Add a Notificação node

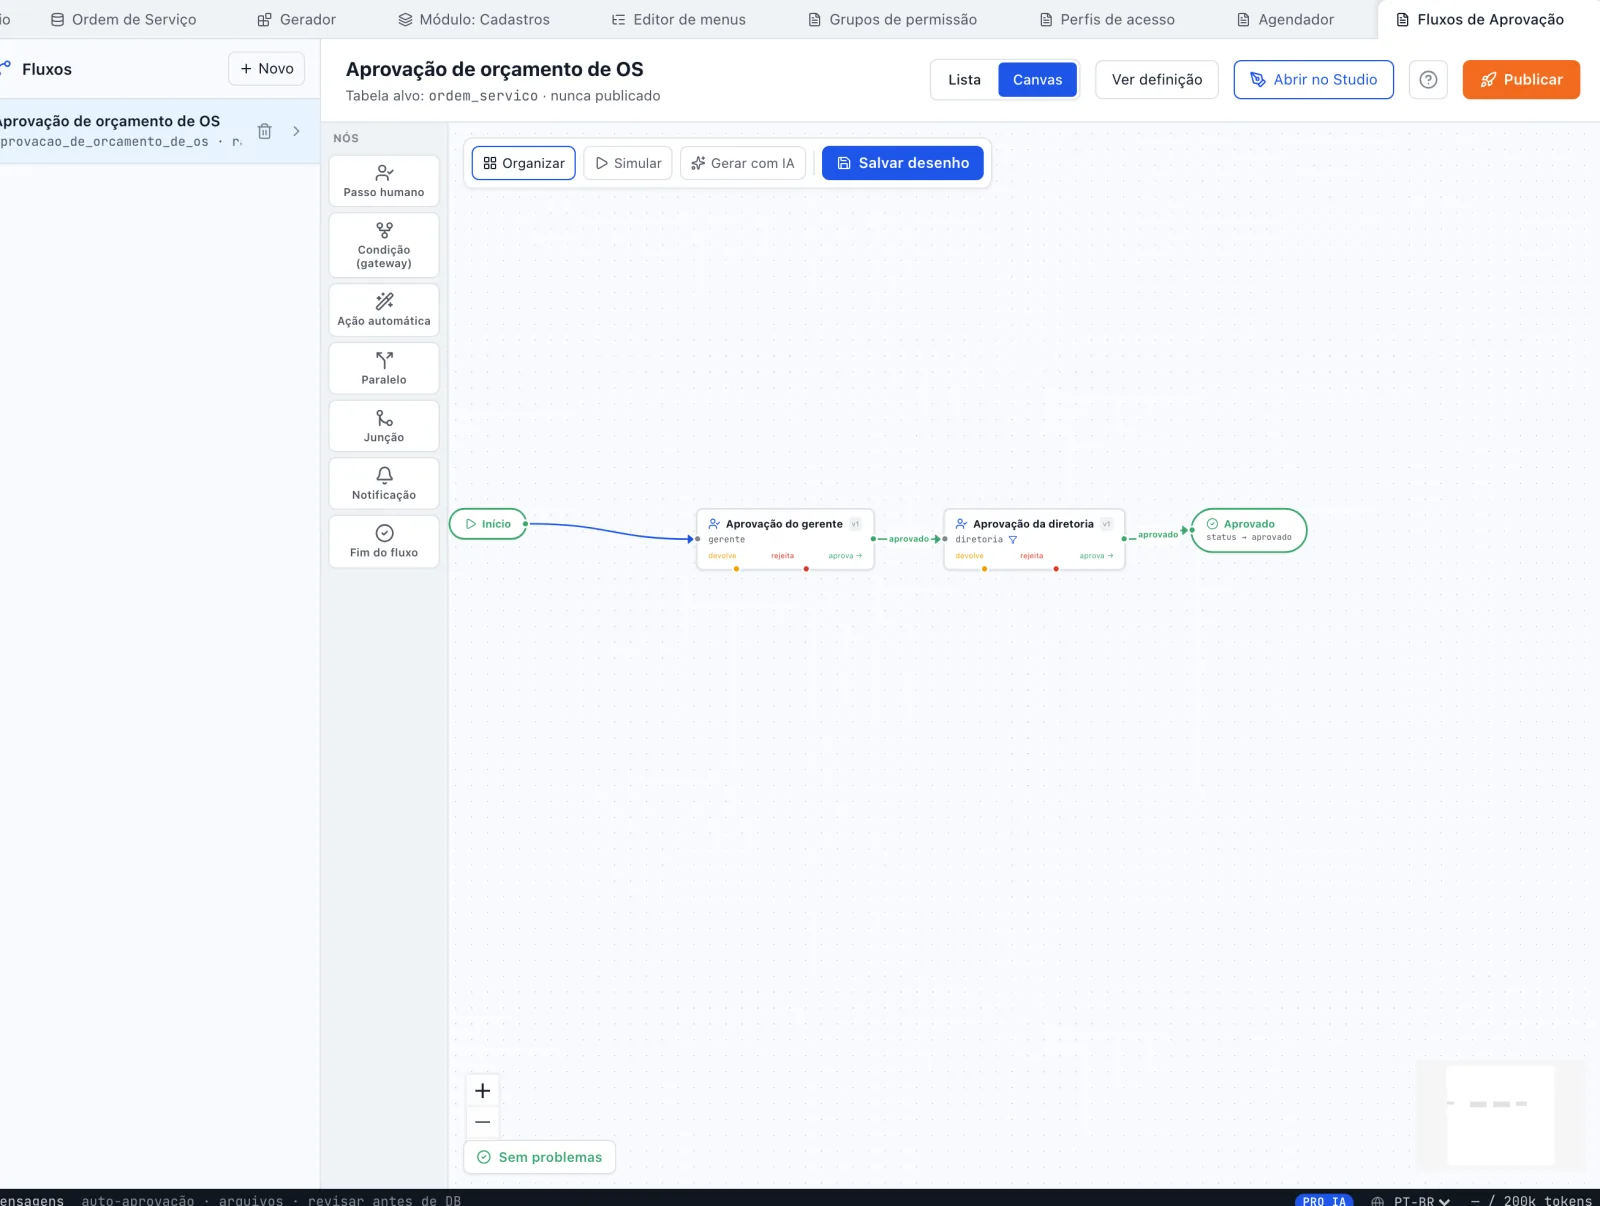click(384, 484)
